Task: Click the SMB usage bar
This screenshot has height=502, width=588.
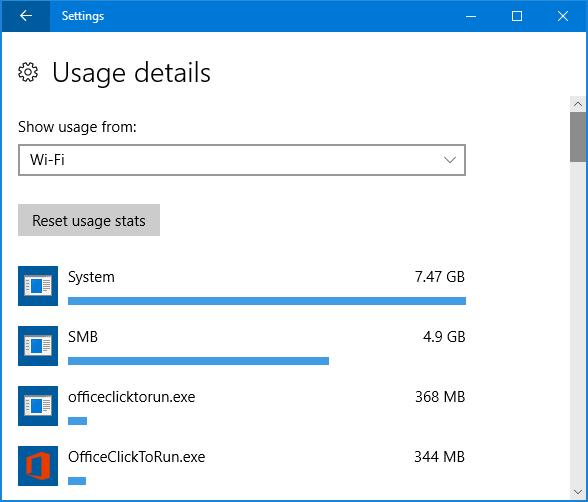Action: tap(198, 361)
